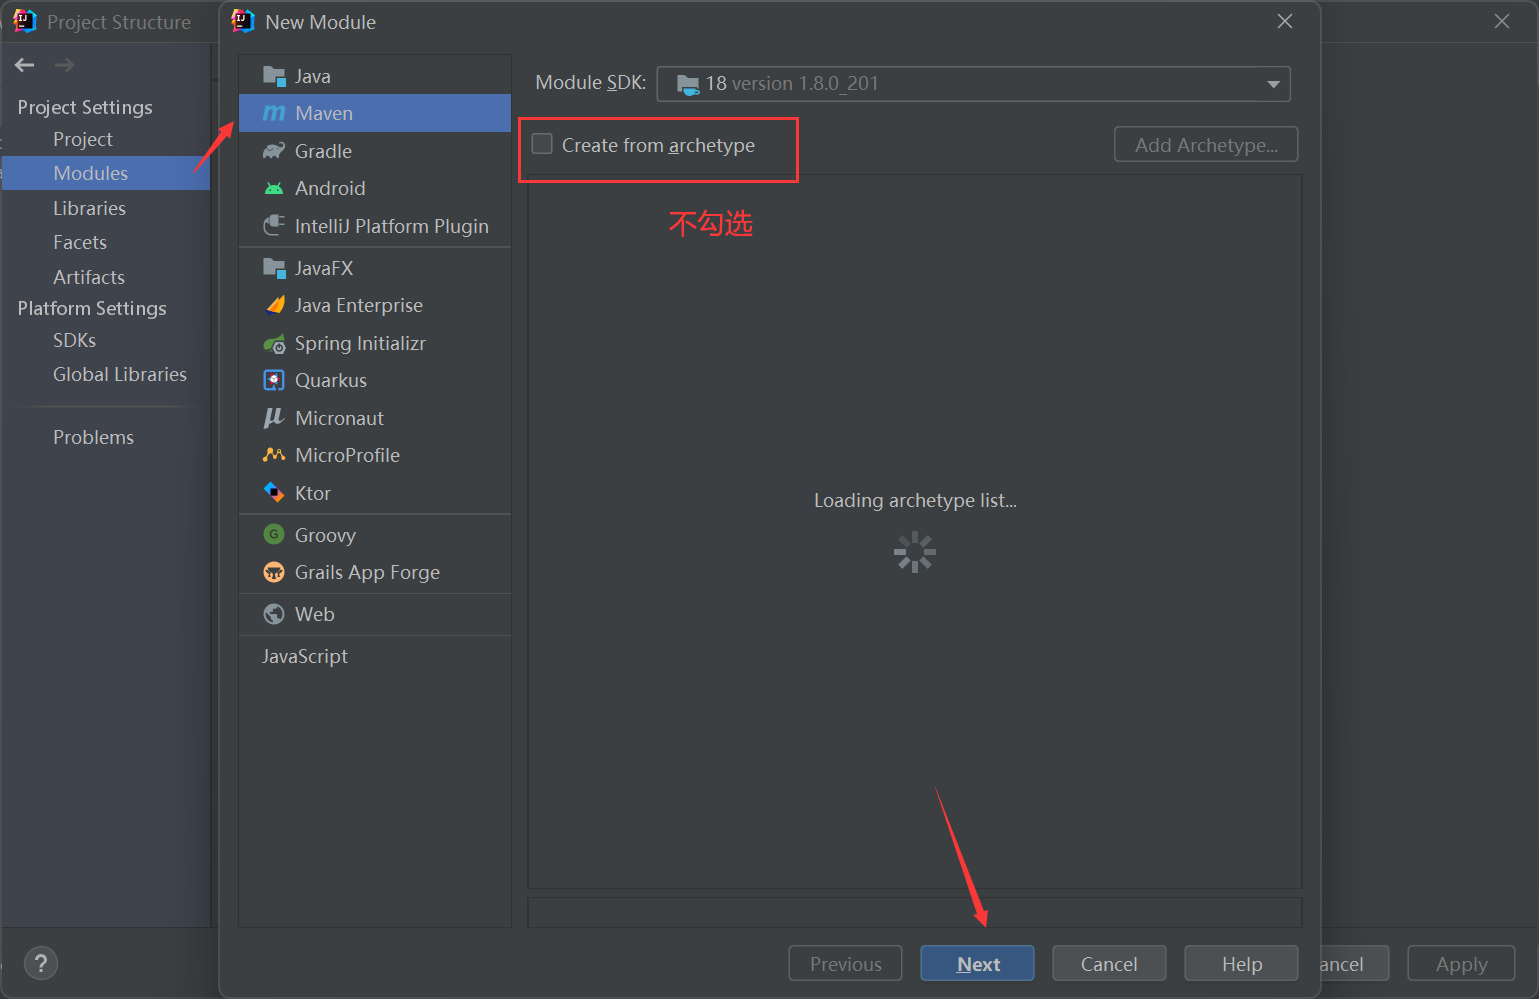Open the Module SDK dropdown

pos(1273,84)
